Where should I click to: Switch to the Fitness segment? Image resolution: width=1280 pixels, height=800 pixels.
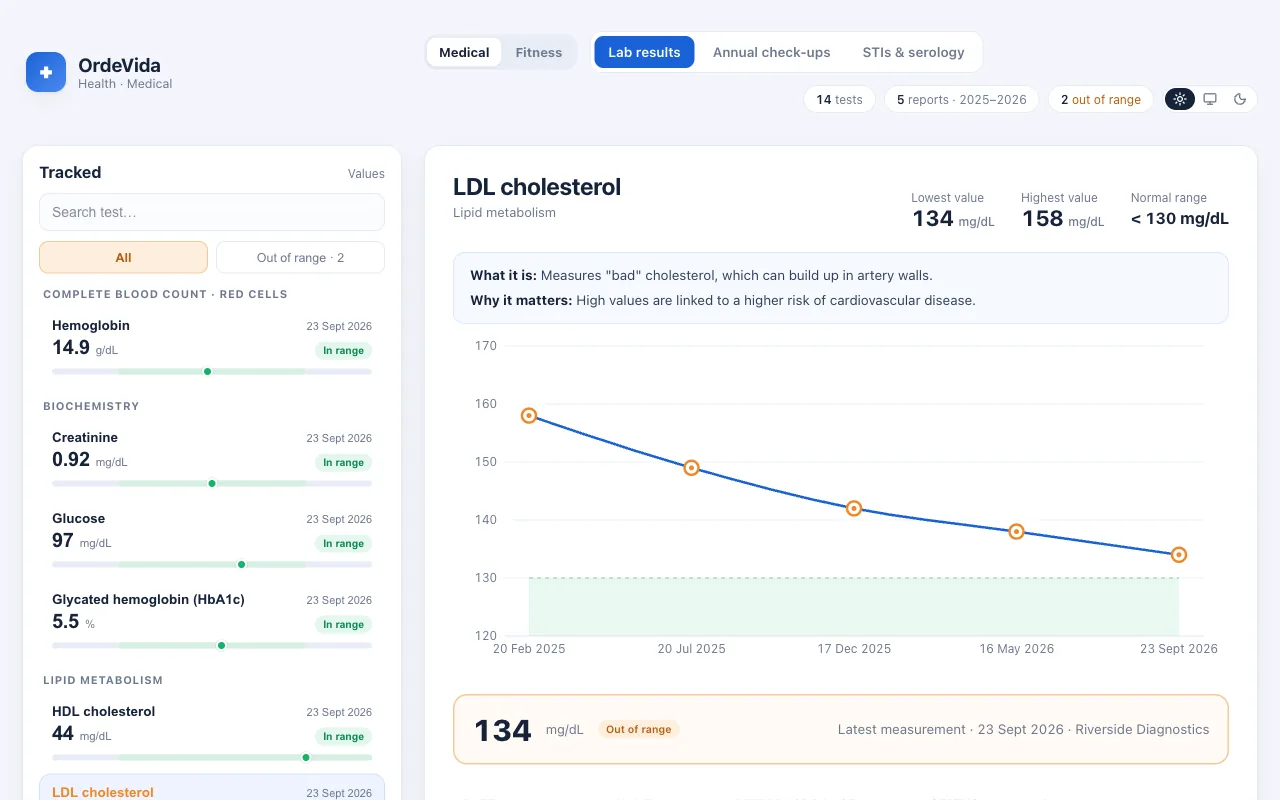[539, 52]
